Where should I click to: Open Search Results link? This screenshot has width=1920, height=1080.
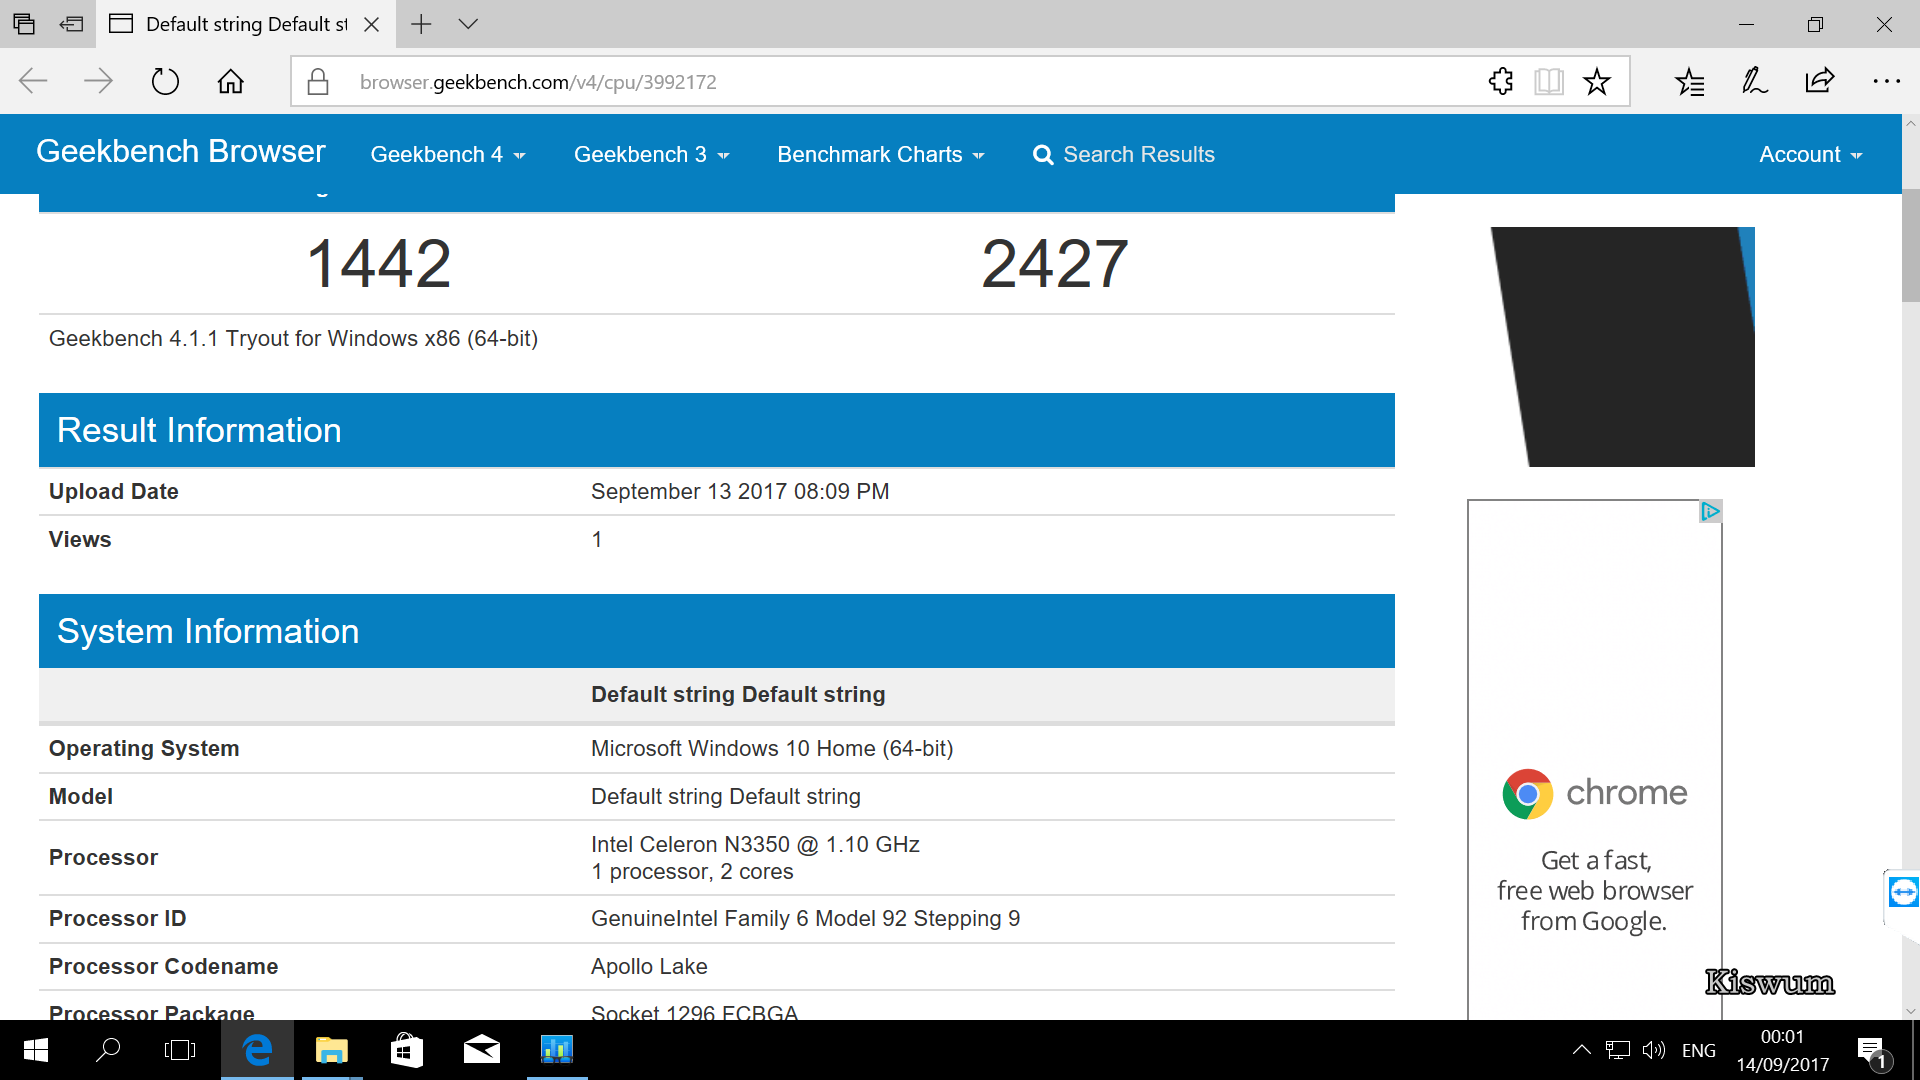(x=1124, y=154)
